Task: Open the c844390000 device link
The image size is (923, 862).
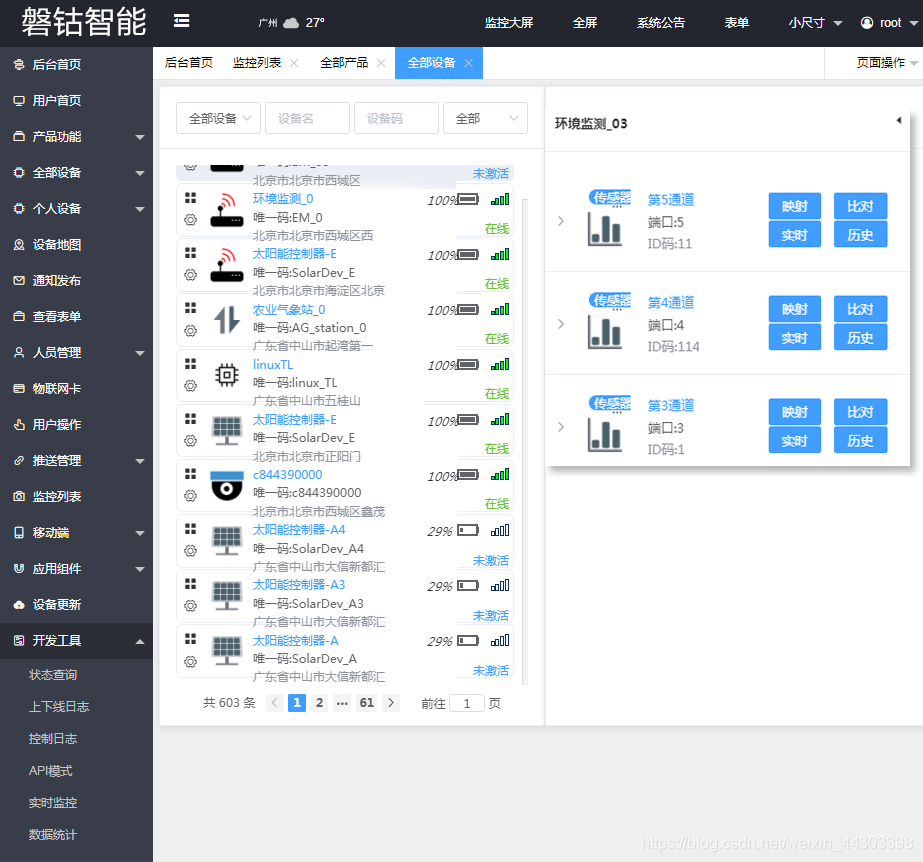Action: pos(287,475)
